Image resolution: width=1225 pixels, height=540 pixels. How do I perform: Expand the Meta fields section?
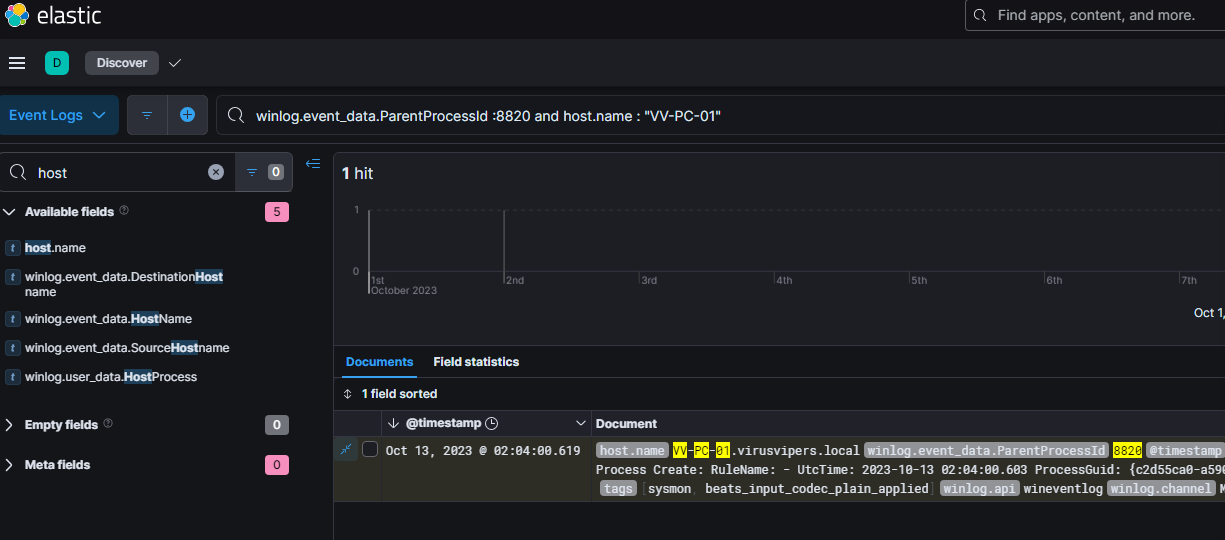(10, 465)
